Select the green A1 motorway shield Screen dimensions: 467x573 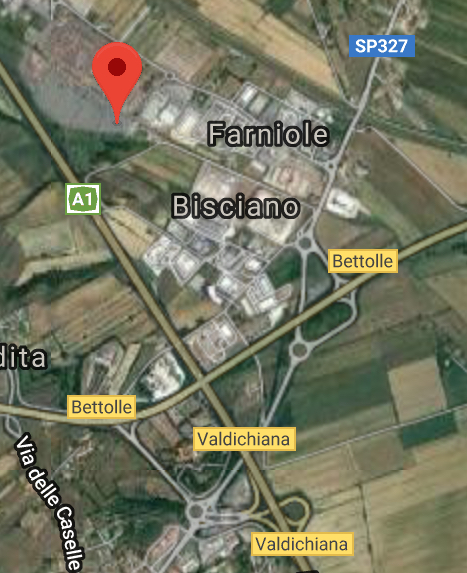pos(83,199)
